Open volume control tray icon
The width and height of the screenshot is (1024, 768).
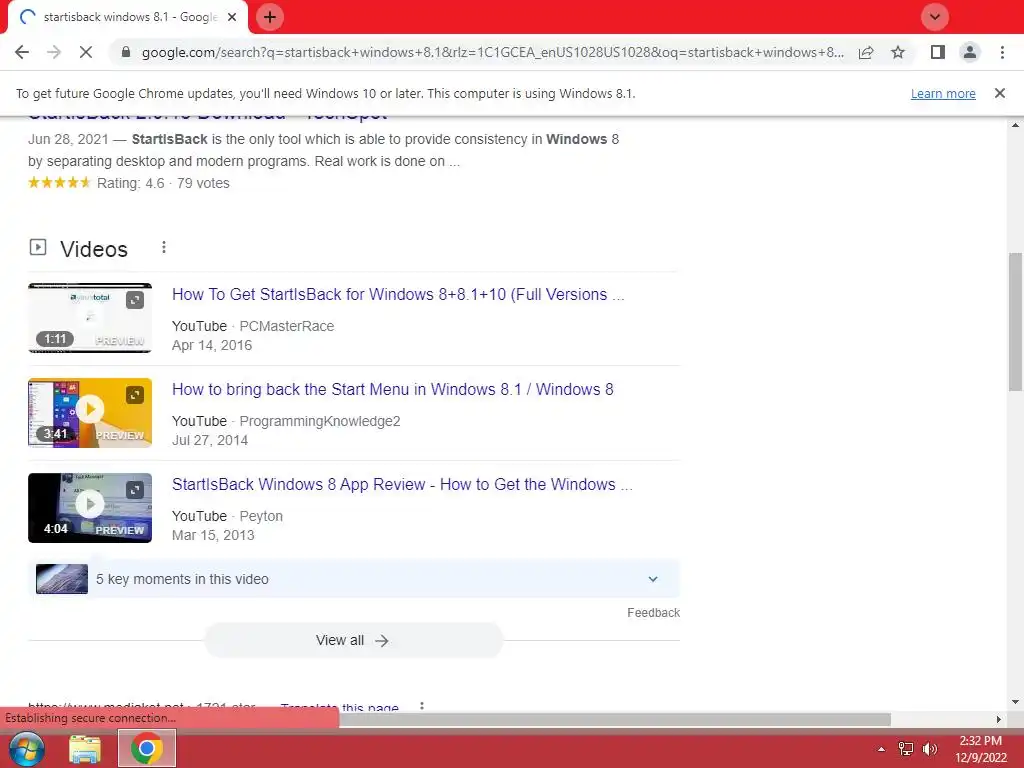pos(929,749)
